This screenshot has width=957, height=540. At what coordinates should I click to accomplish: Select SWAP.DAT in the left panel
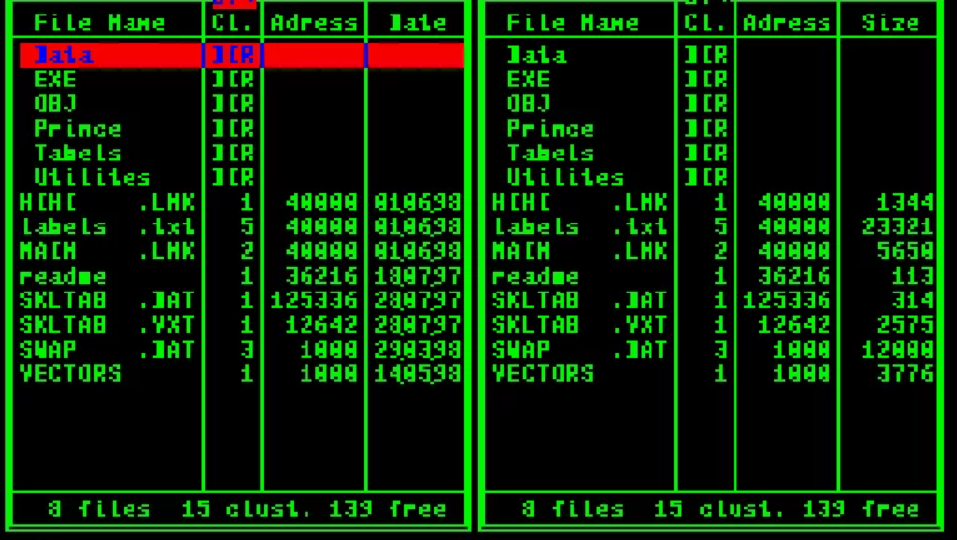[x=107, y=349]
